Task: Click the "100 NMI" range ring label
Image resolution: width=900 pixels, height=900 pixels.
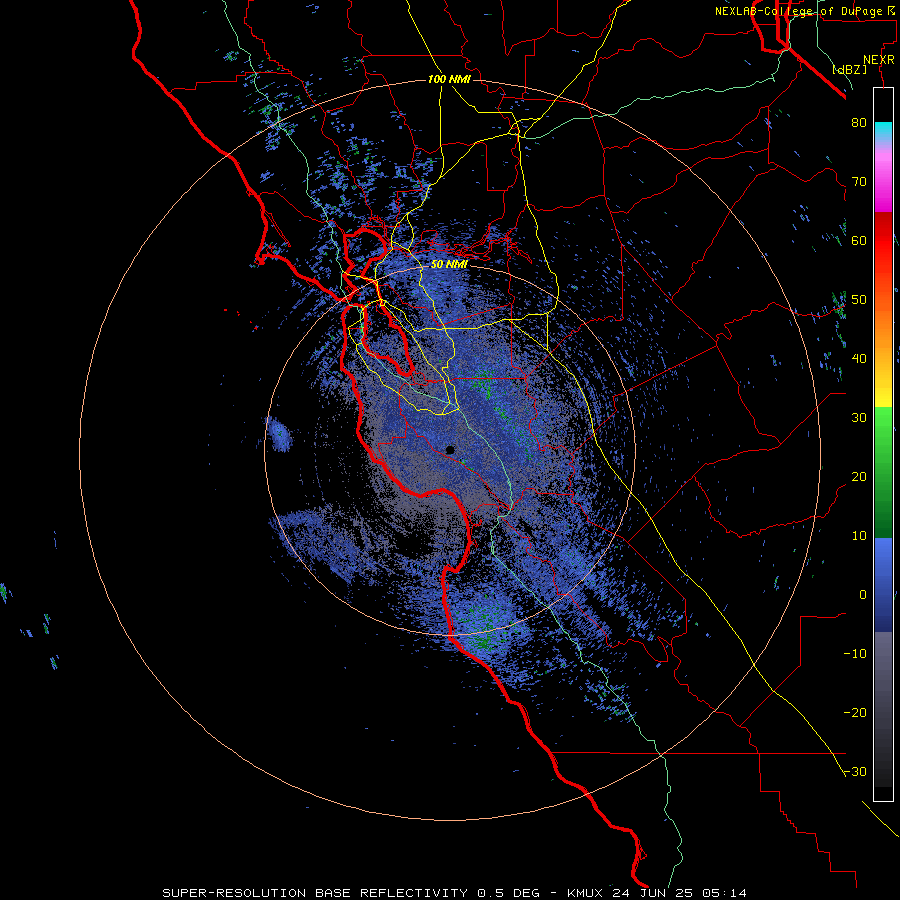Action: click(x=449, y=79)
